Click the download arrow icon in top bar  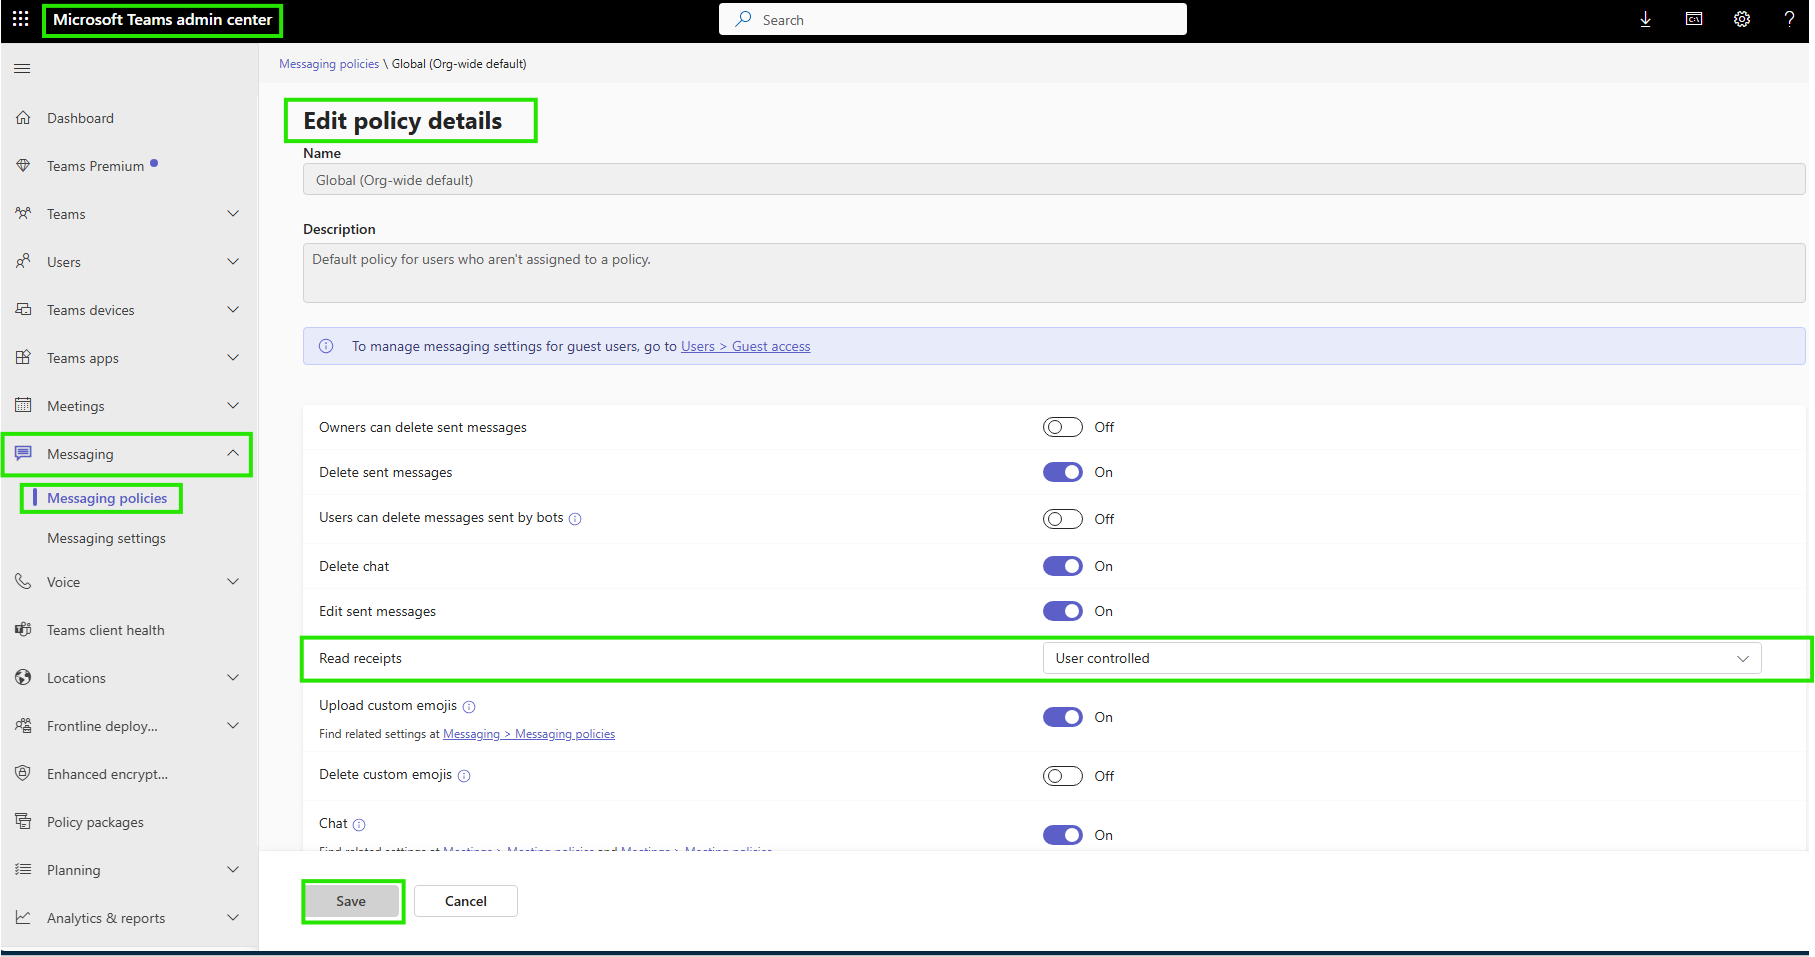[x=1645, y=19]
